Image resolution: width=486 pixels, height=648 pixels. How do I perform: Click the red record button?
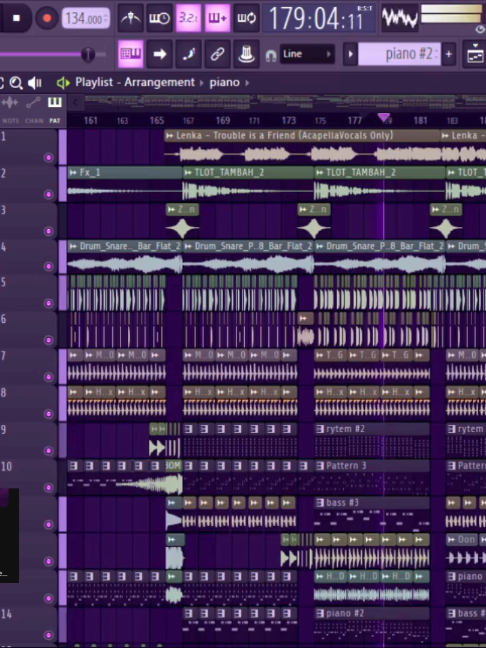pos(46,18)
